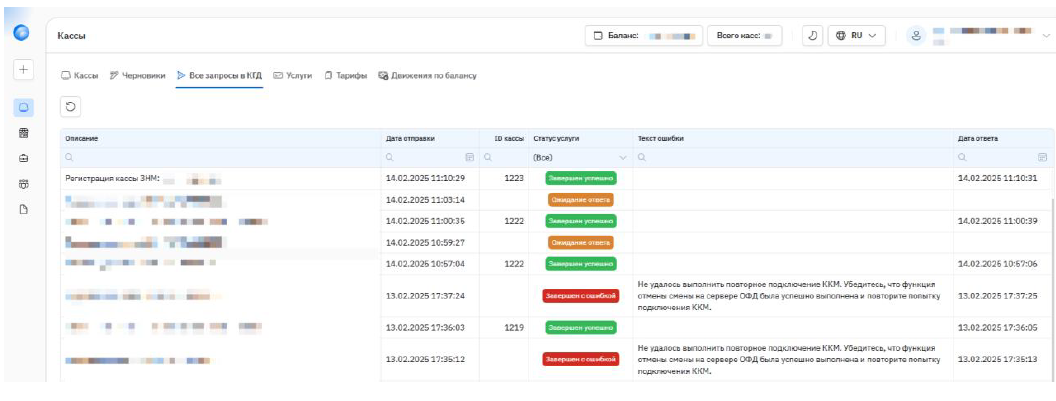Click the app logo in sidebar

coord(23,32)
